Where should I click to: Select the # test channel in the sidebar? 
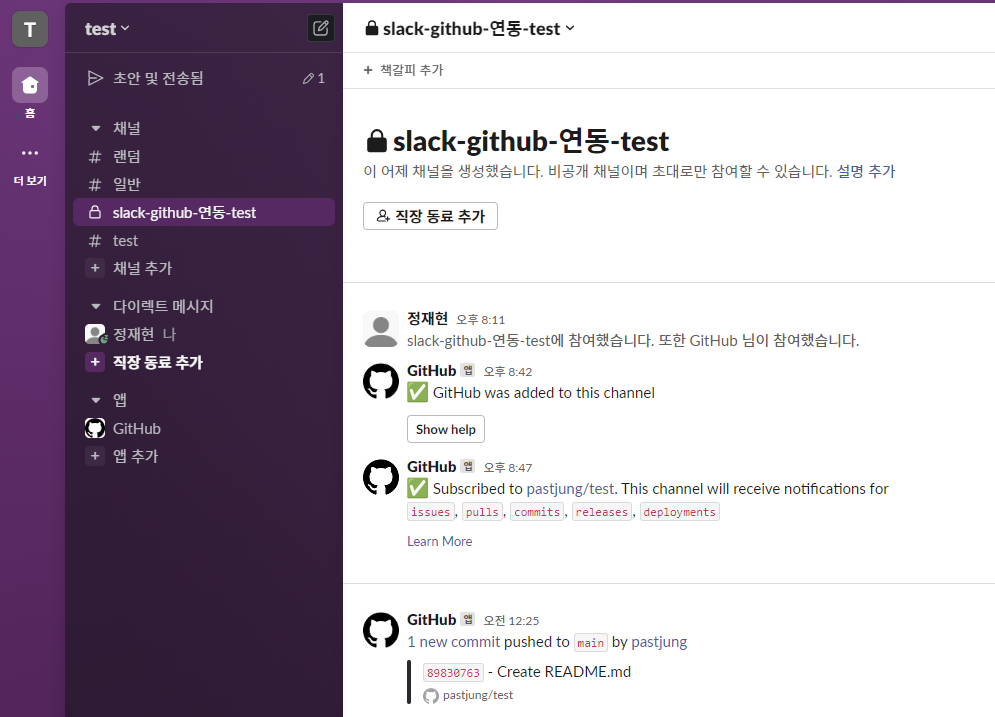125,240
